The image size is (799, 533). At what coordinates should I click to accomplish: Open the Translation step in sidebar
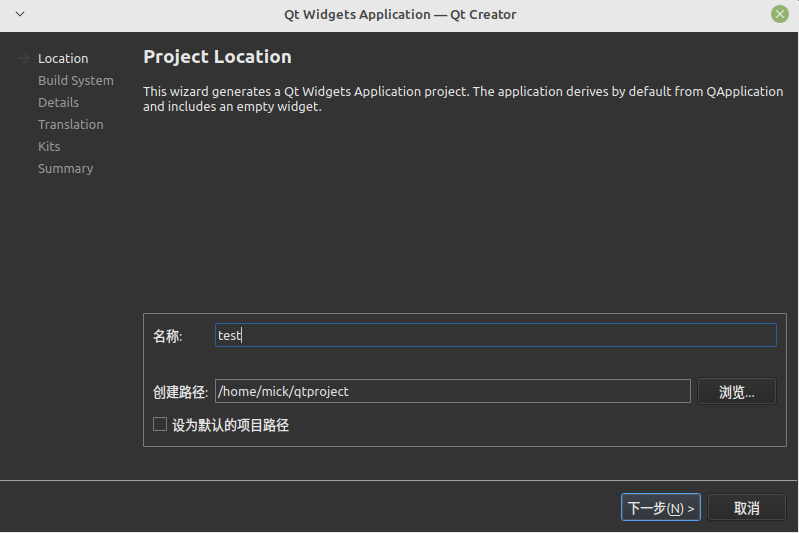[x=70, y=124]
